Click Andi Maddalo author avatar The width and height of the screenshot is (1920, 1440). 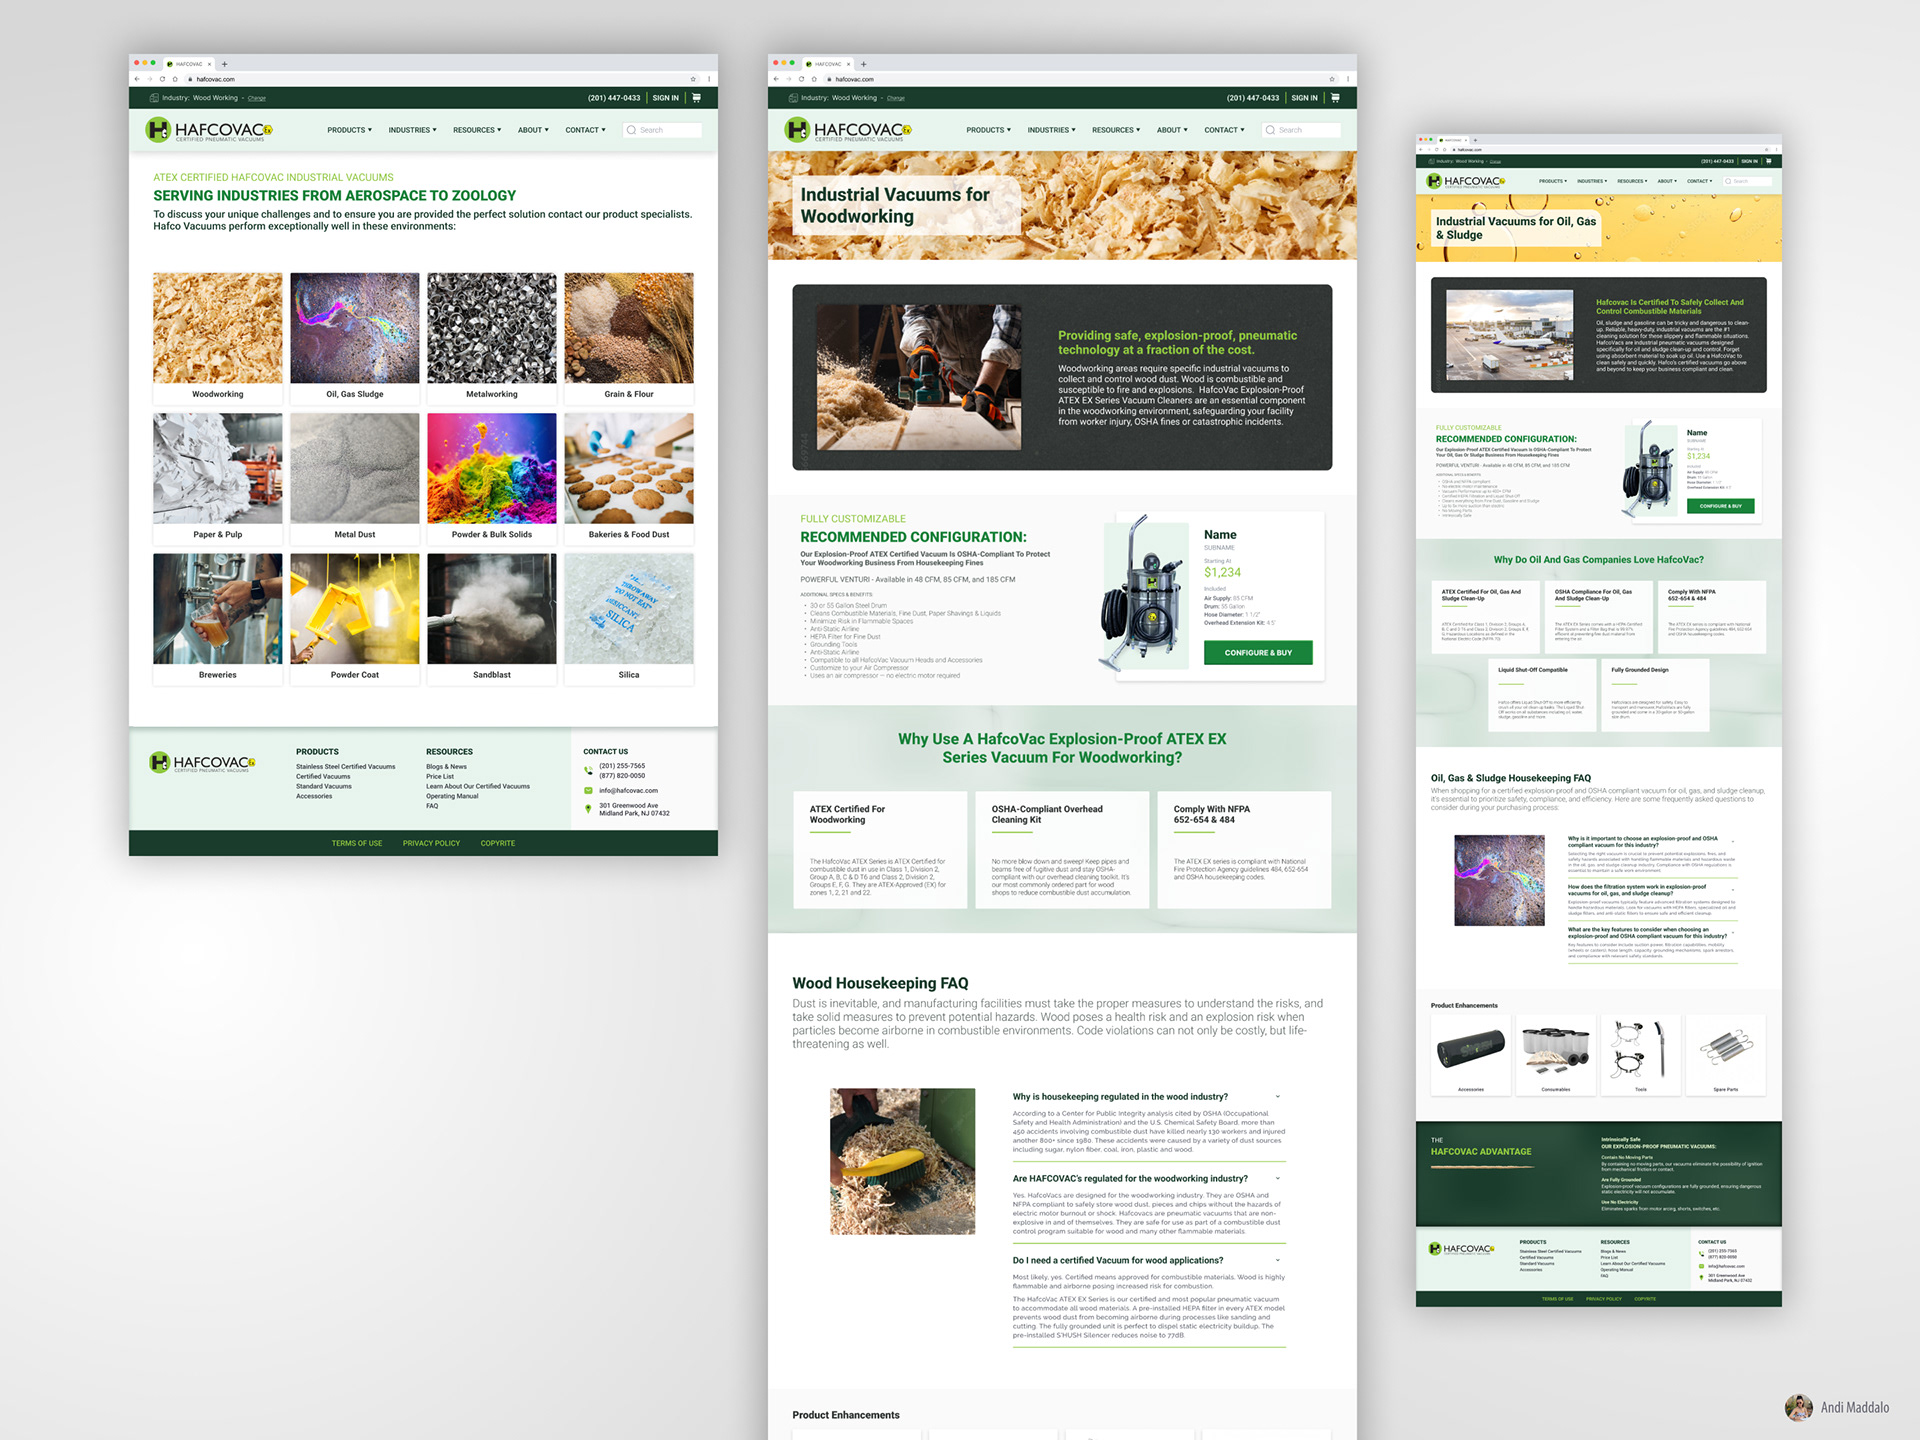point(1799,1408)
